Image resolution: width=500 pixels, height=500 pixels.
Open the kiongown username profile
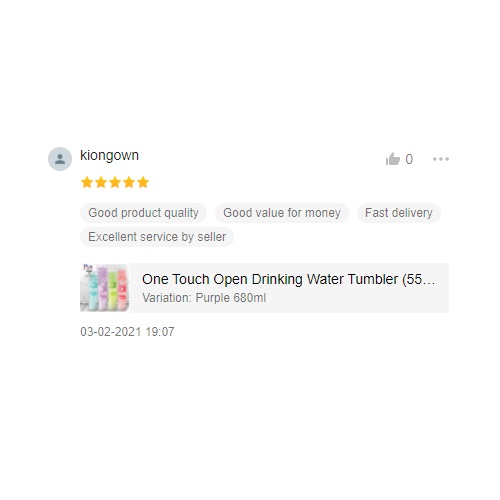coord(109,156)
